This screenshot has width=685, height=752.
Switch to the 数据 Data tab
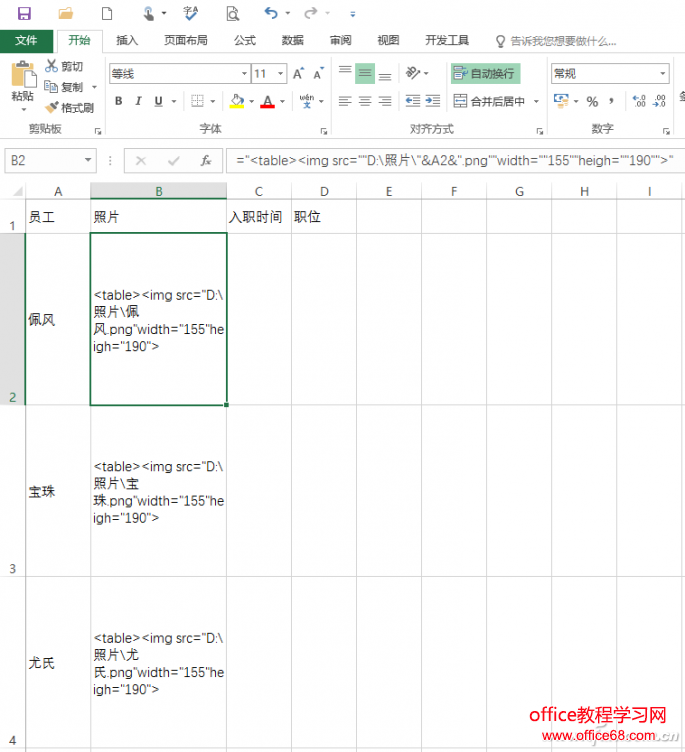tap(293, 40)
